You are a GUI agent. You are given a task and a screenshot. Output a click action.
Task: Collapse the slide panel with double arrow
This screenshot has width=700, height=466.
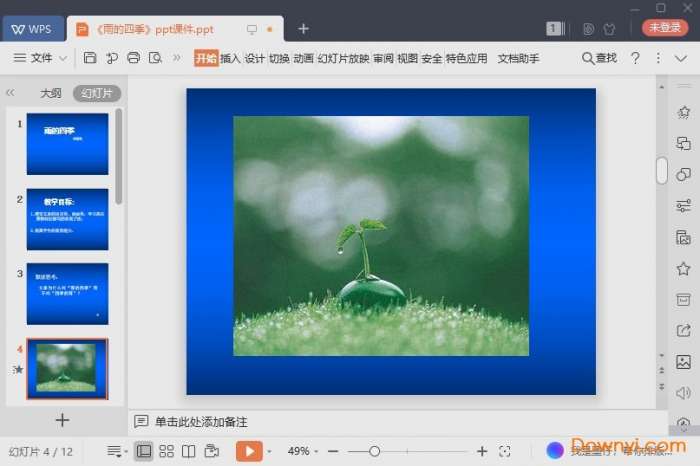click(x=10, y=93)
